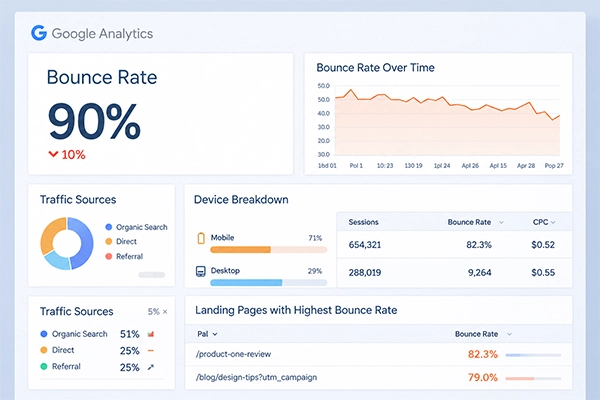
Task: Click Landing Pages with Highest Bounce Rate heading
Action: [x=296, y=310]
